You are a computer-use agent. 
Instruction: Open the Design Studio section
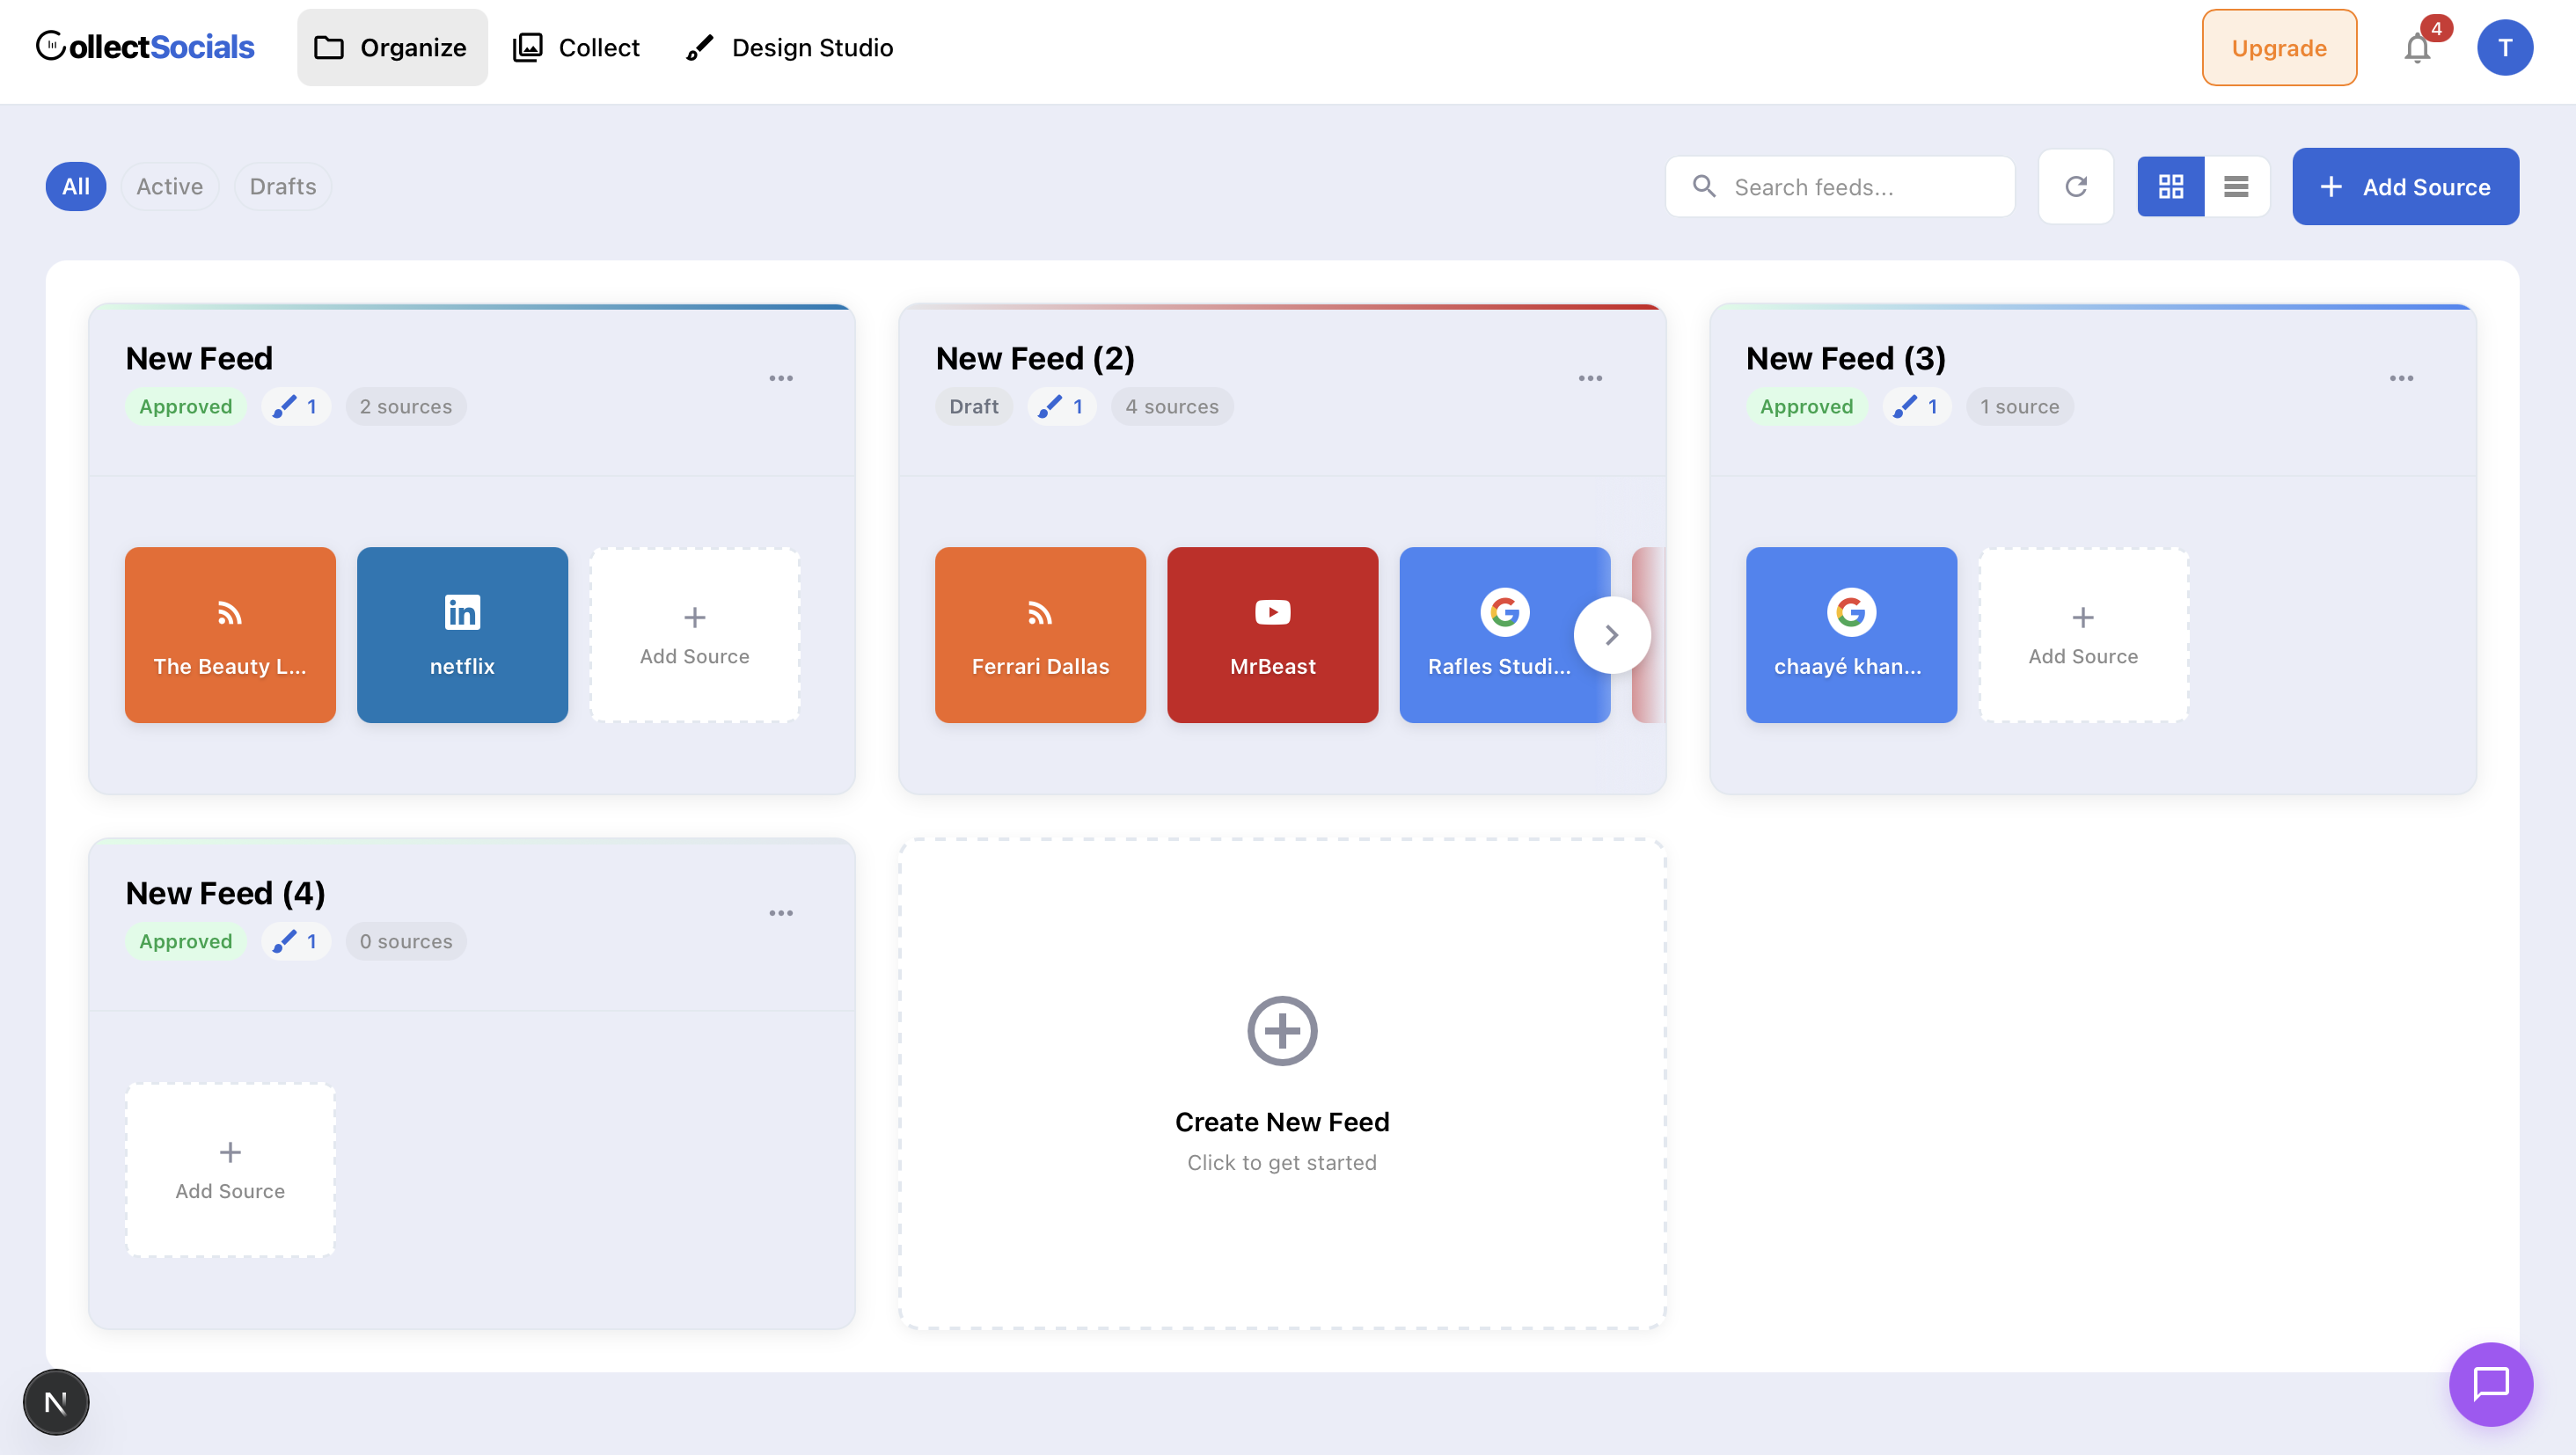coord(789,47)
